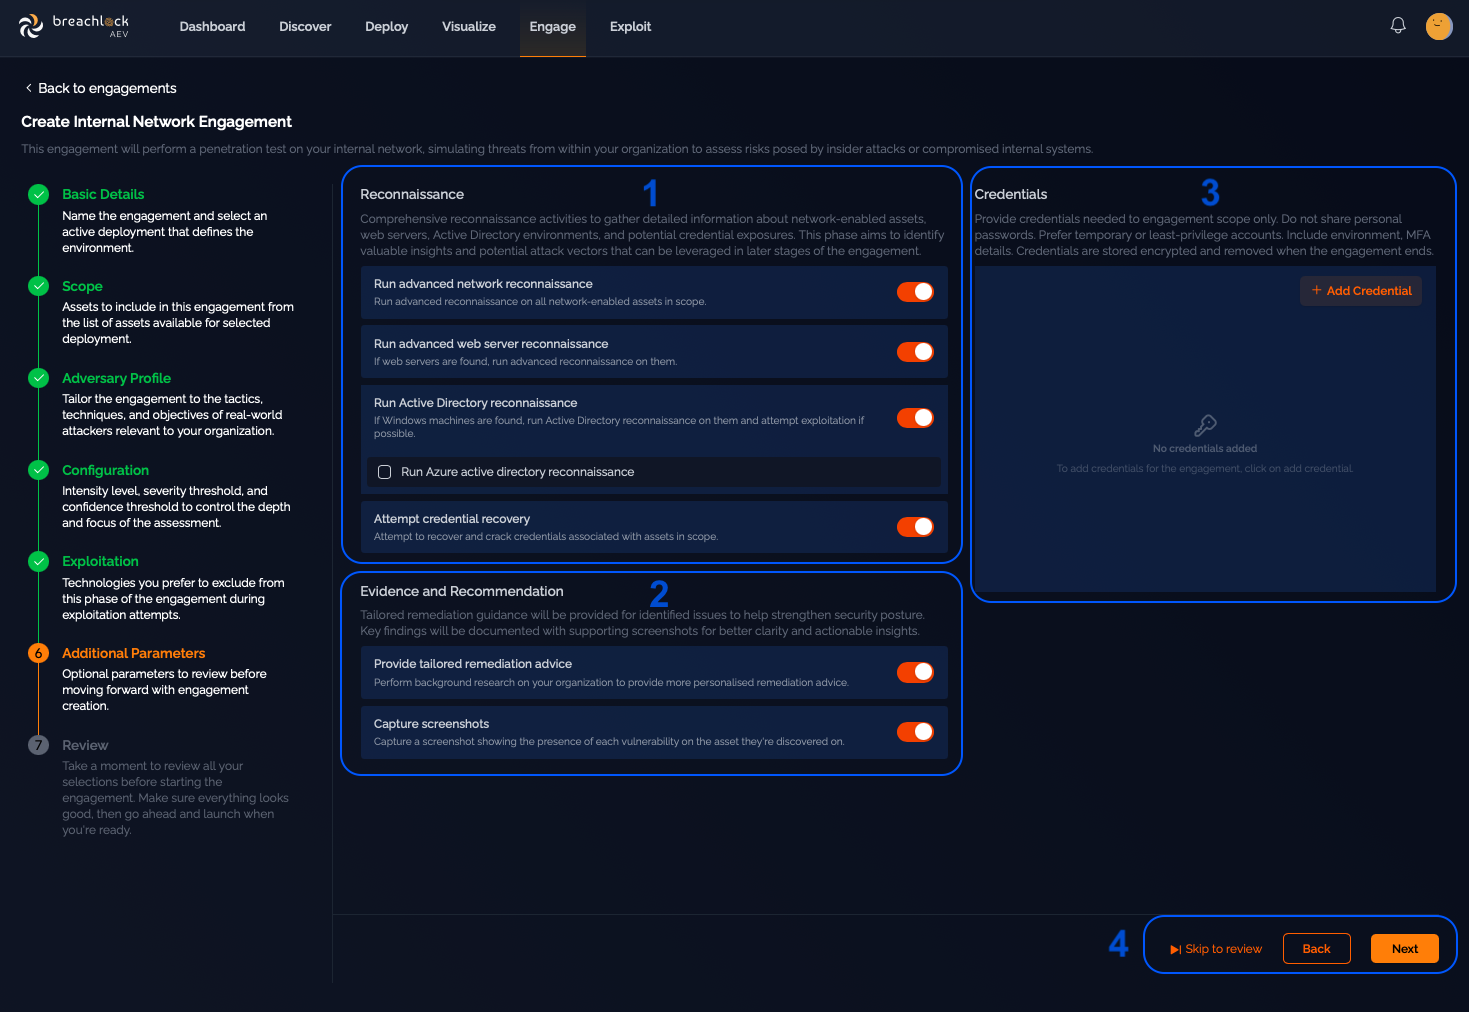The image size is (1469, 1012).
Task: Open the Exploit tab
Action: (x=630, y=27)
